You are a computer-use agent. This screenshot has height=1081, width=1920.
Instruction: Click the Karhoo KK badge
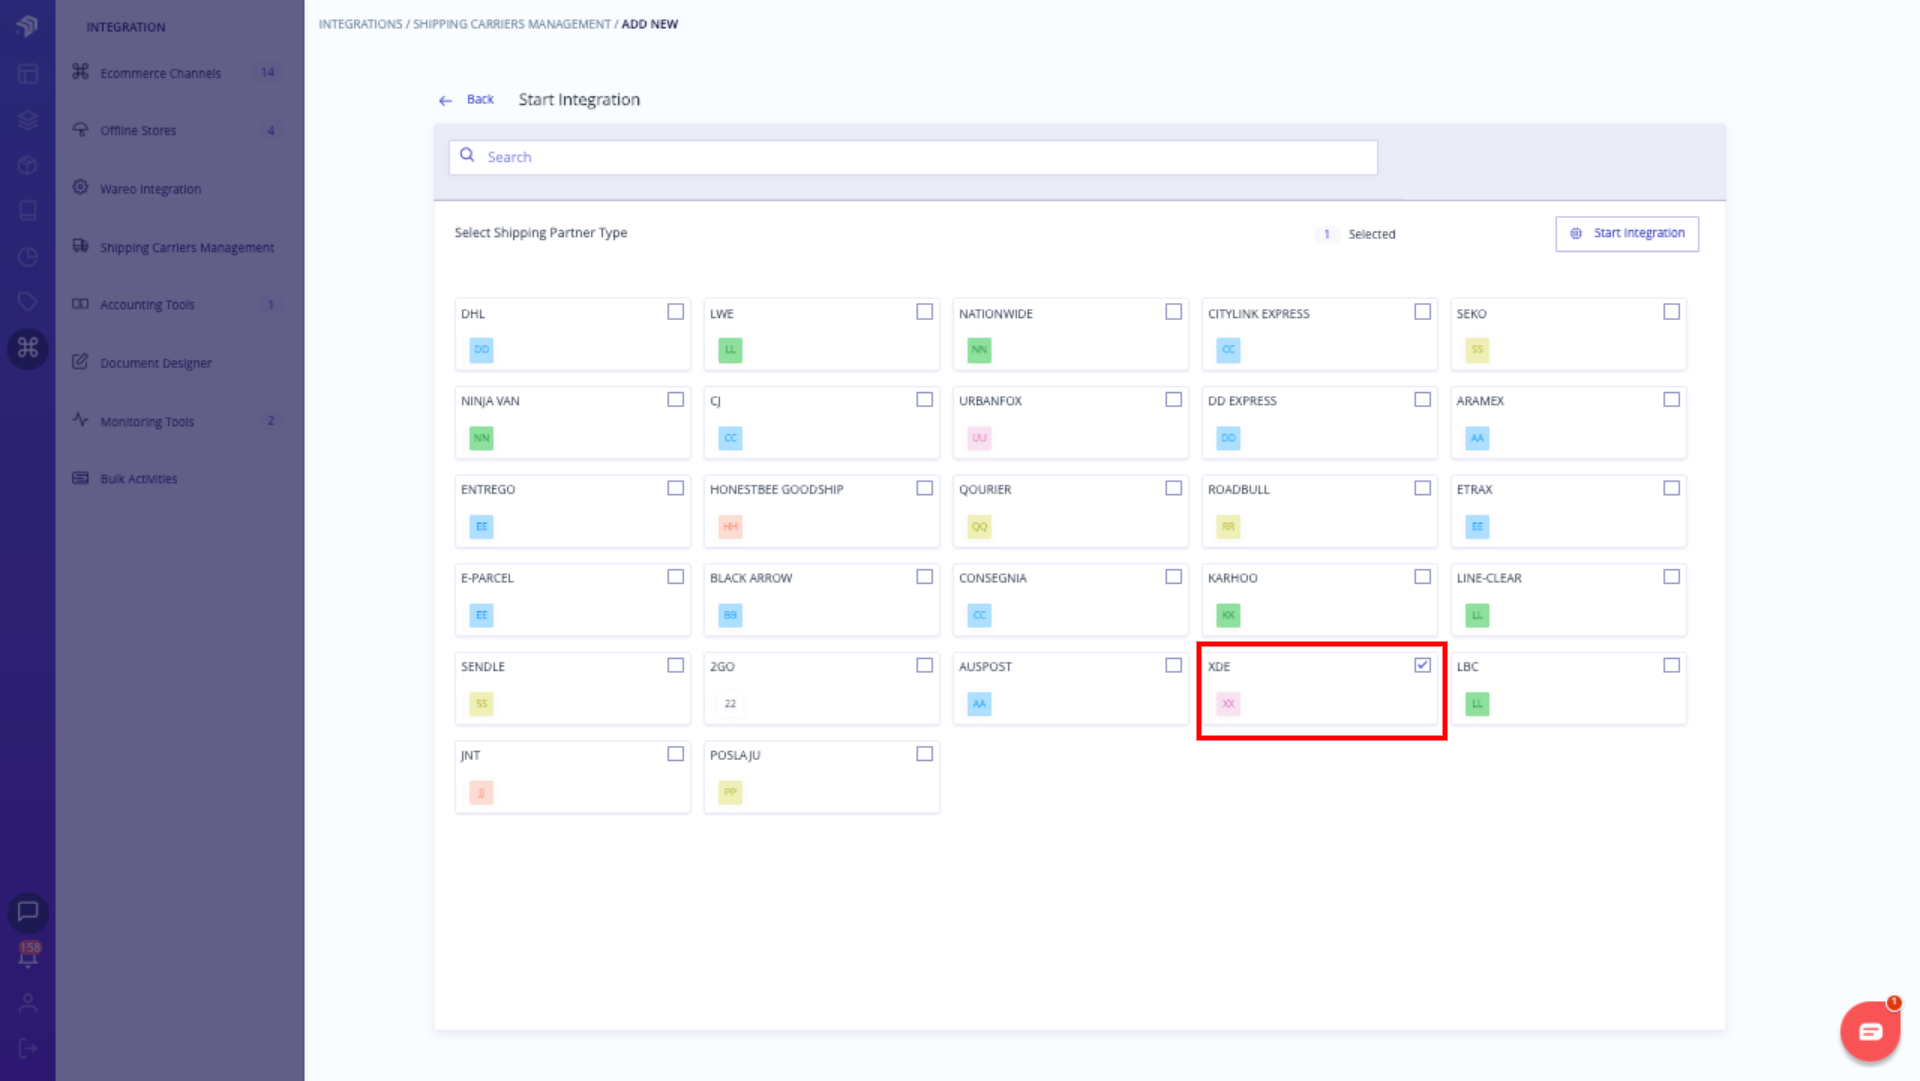(1228, 615)
